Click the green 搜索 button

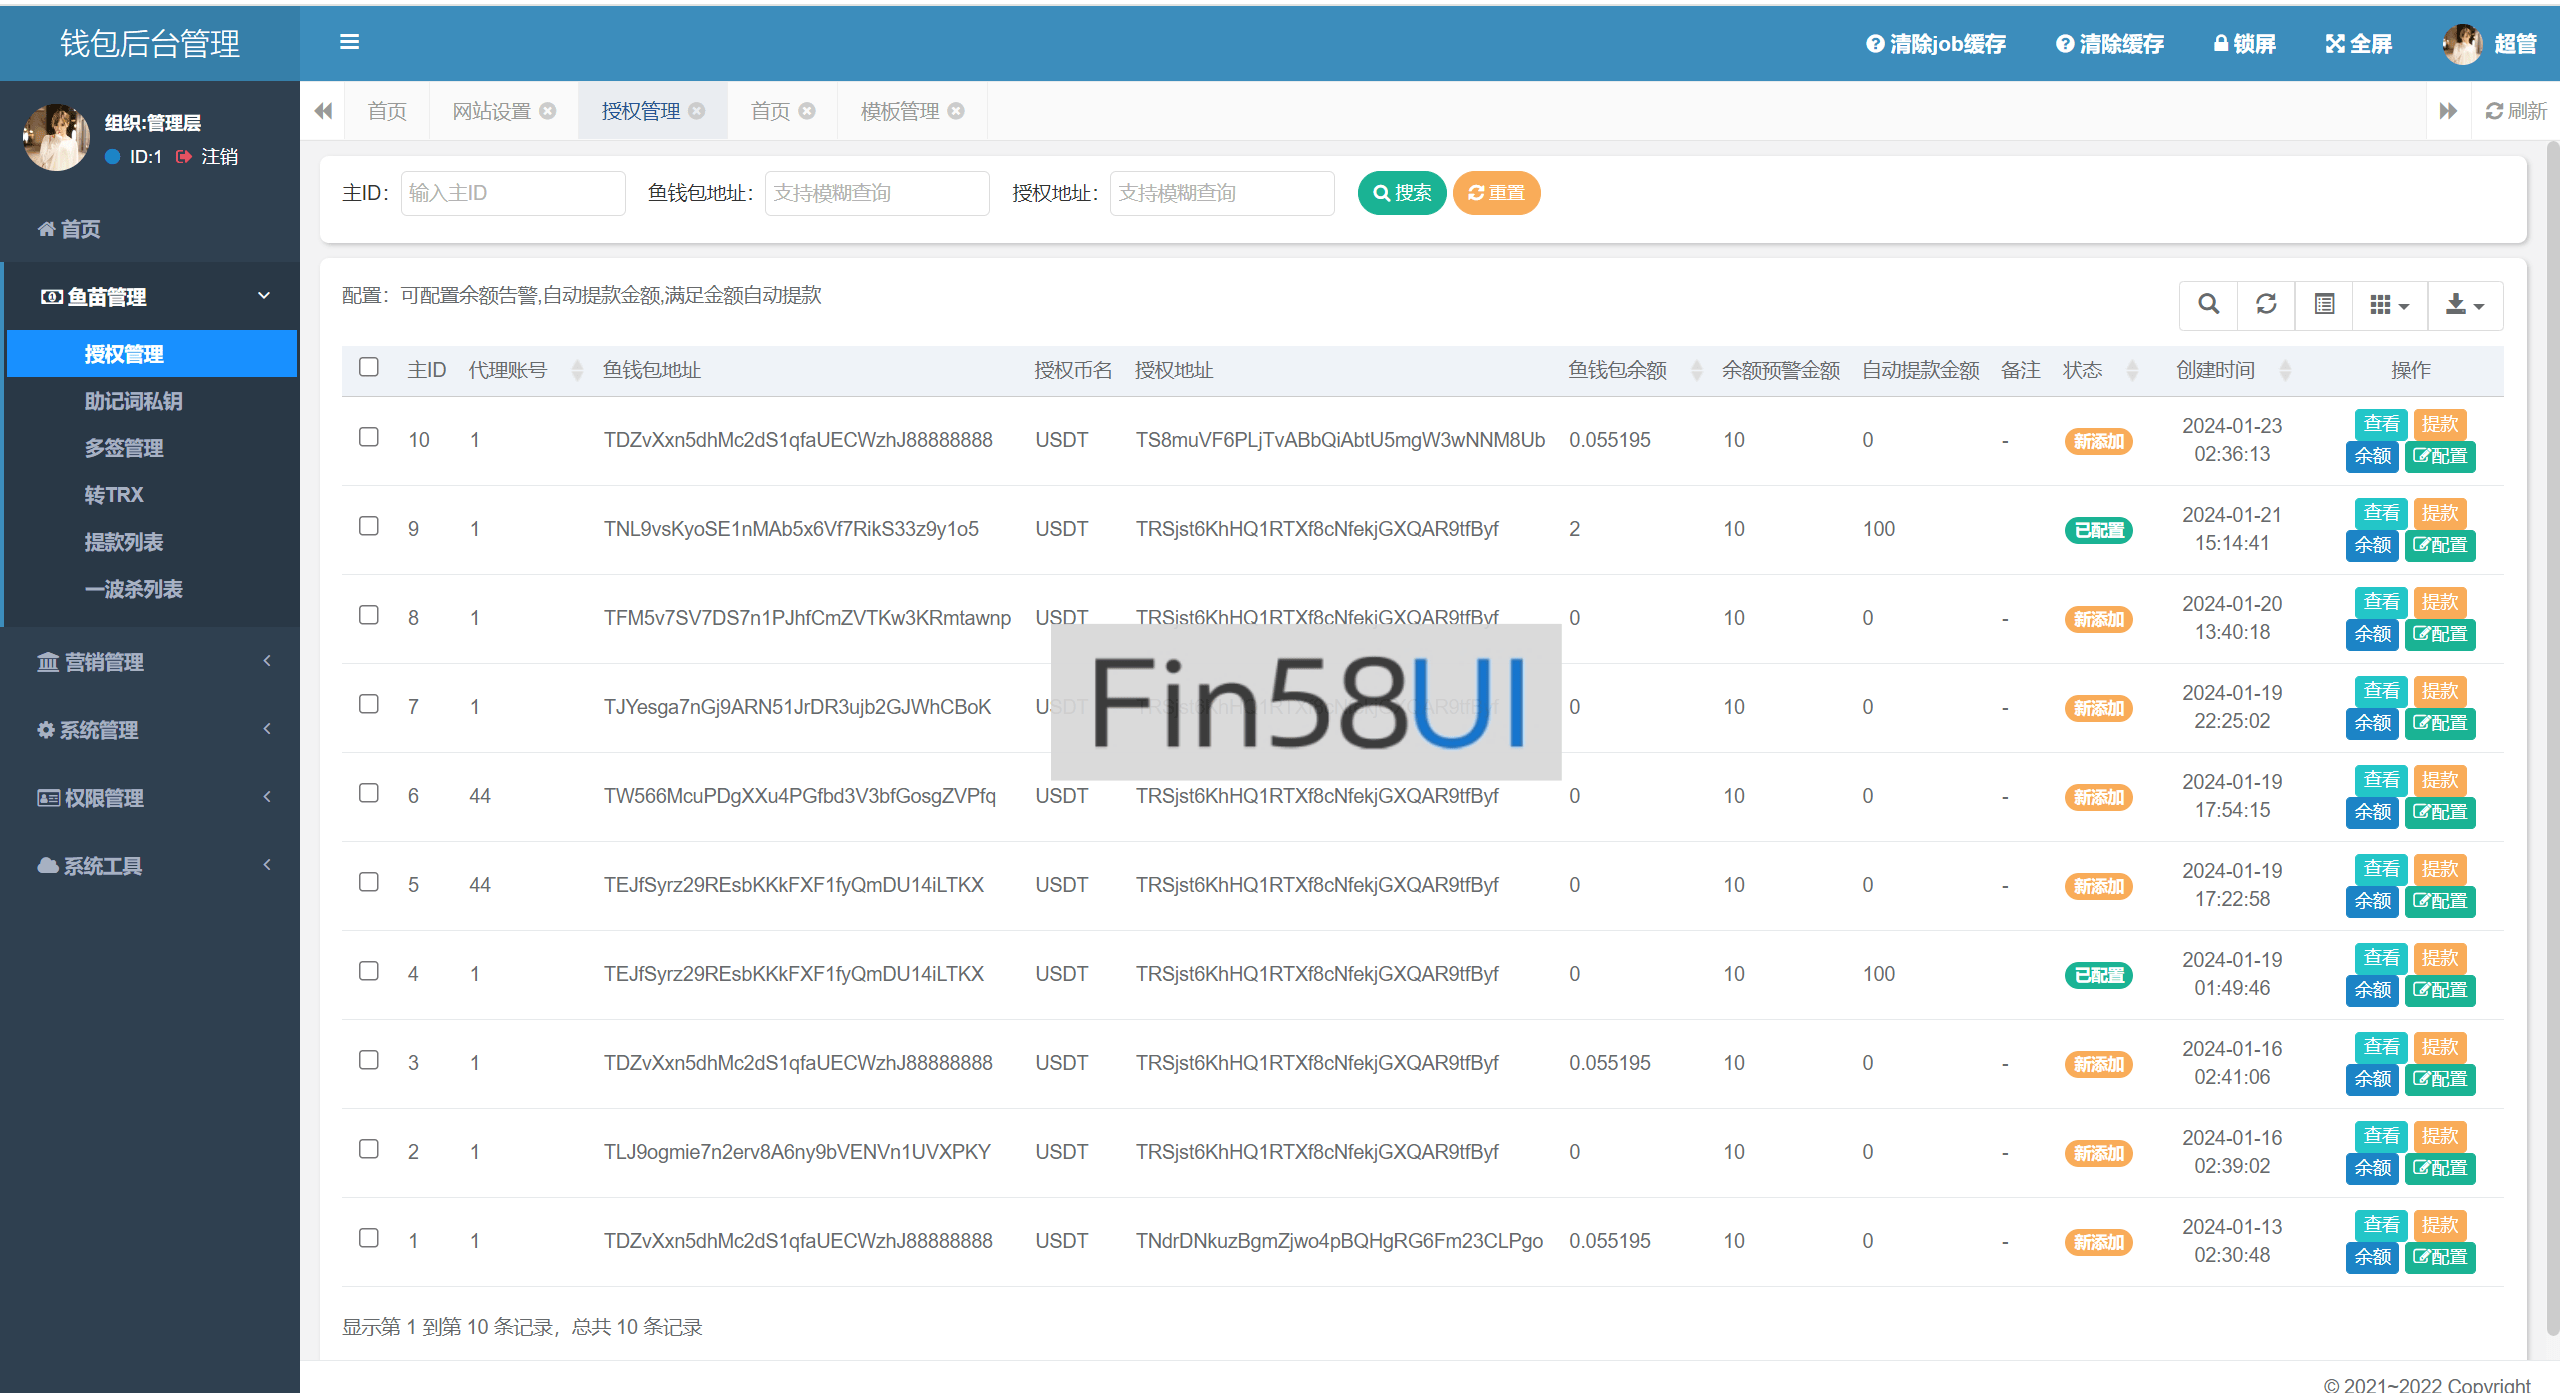1401,193
